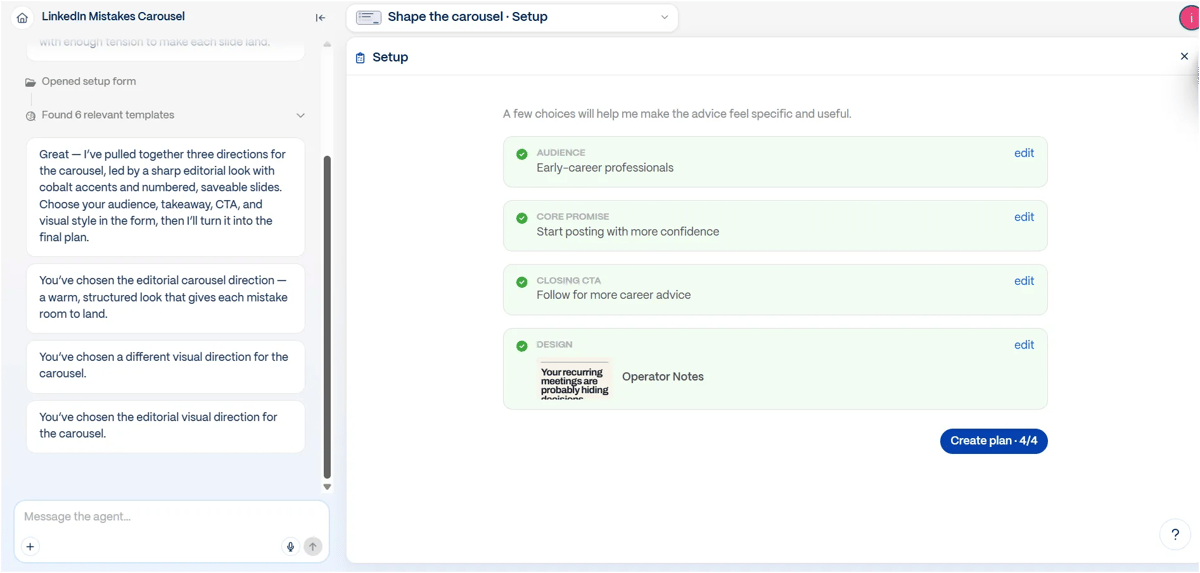Click the chat scrollbar up arrow

point(327,44)
